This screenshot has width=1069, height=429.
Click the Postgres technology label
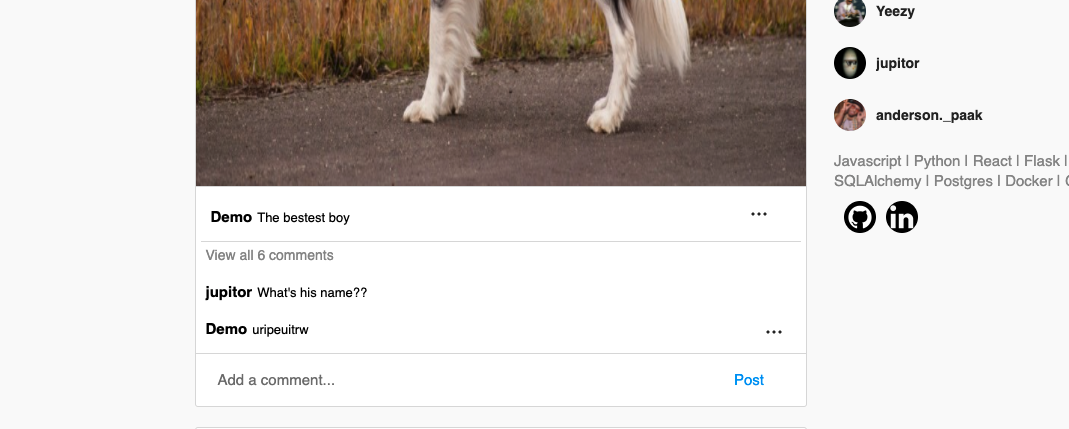click(963, 181)
